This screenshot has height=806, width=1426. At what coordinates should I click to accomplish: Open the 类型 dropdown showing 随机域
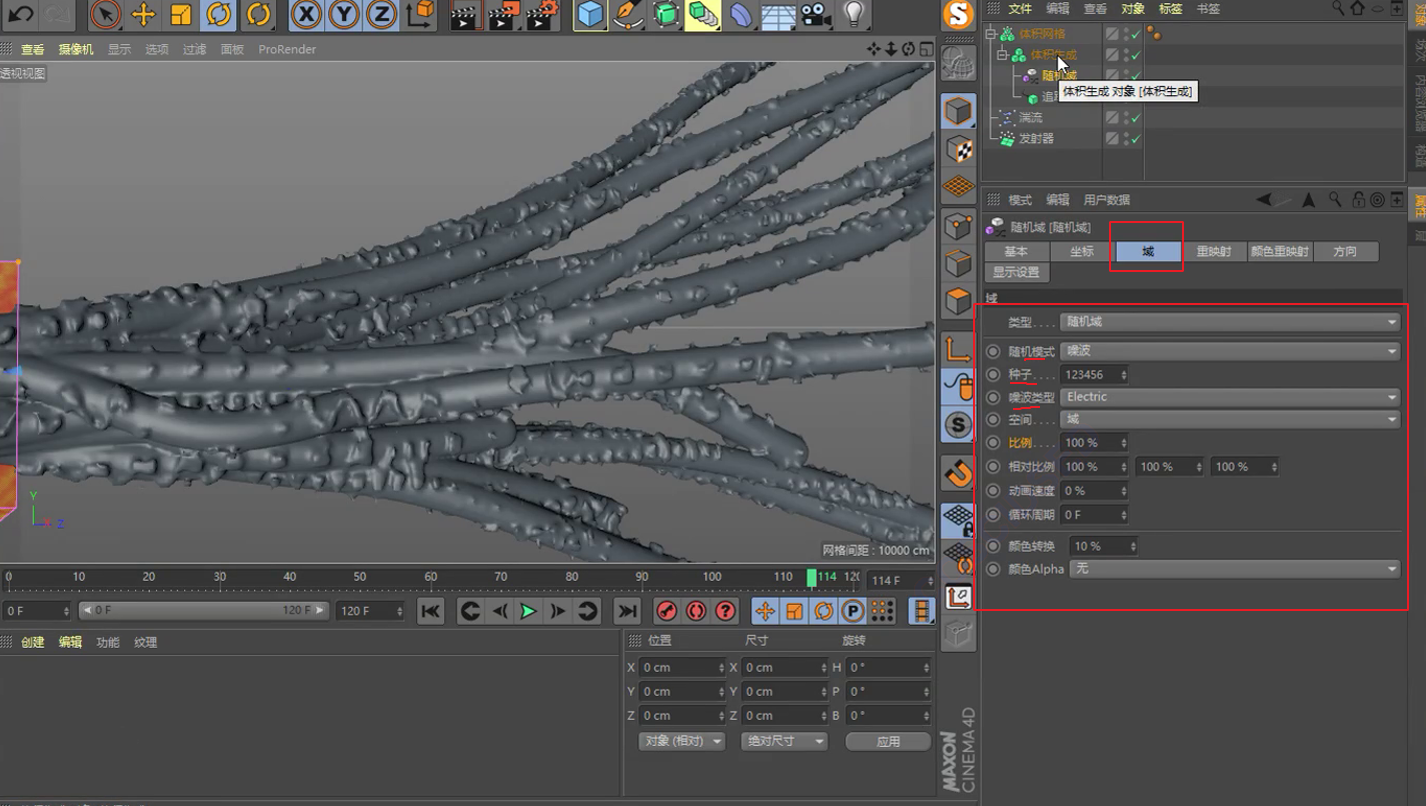pyautogui.click(x=1229, y=322)
